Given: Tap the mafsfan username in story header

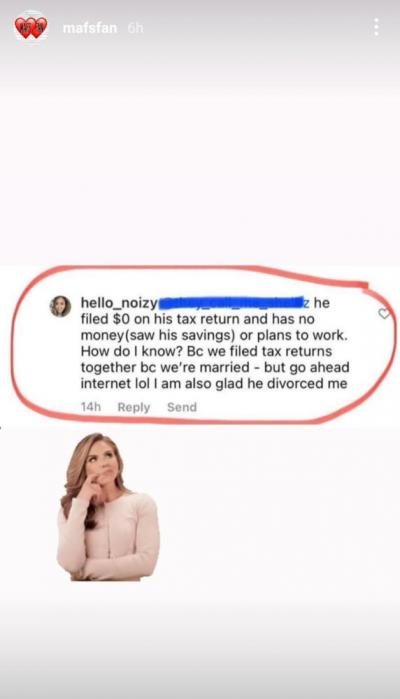Looking at the screenshot, I should (90, 28).
